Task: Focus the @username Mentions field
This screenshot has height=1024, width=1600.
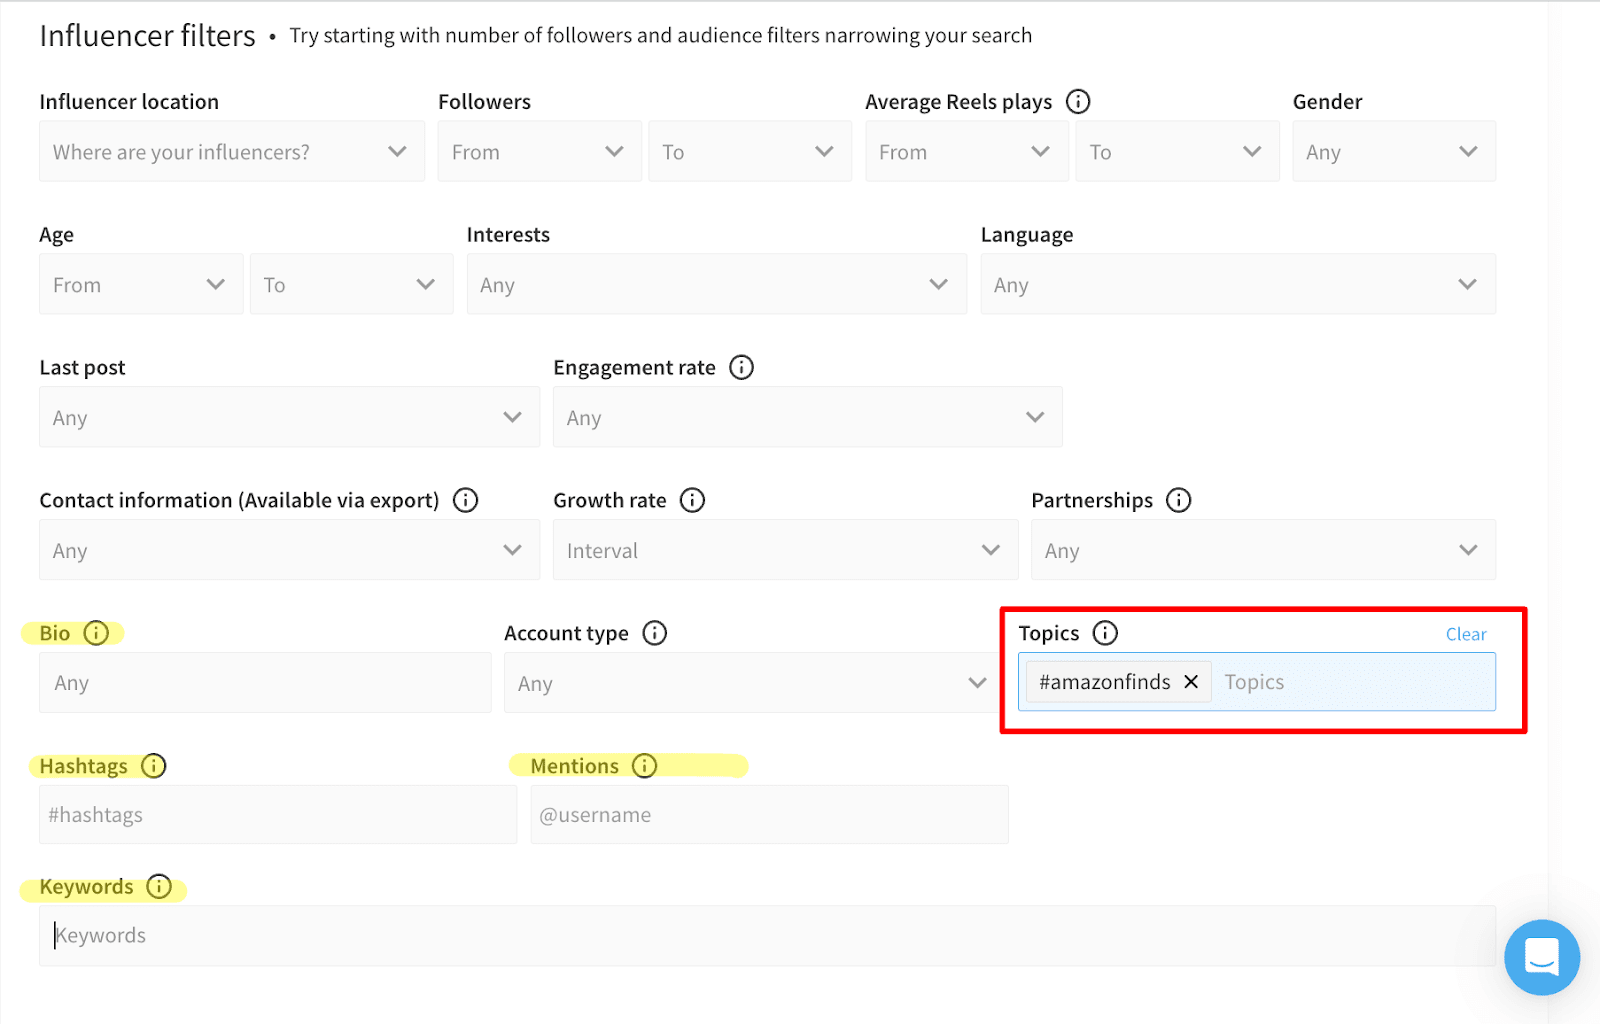Action: 769,814
